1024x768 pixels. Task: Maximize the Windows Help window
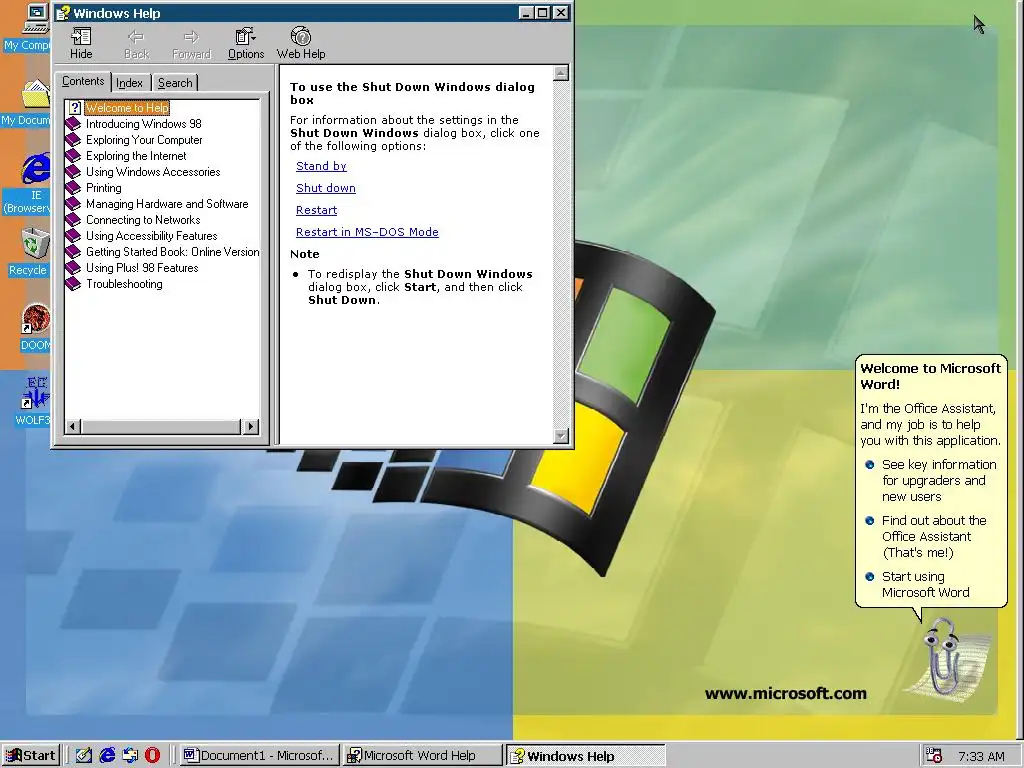point(543,13)
